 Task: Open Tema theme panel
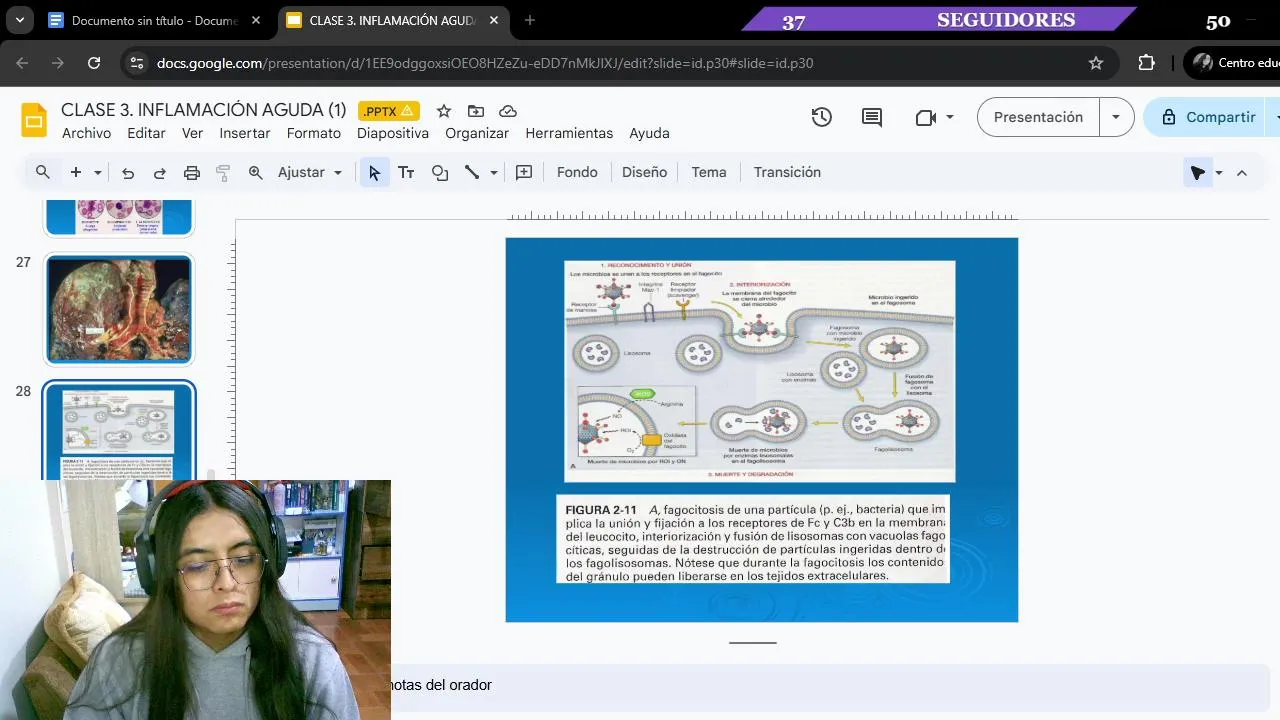click(709, 172)
